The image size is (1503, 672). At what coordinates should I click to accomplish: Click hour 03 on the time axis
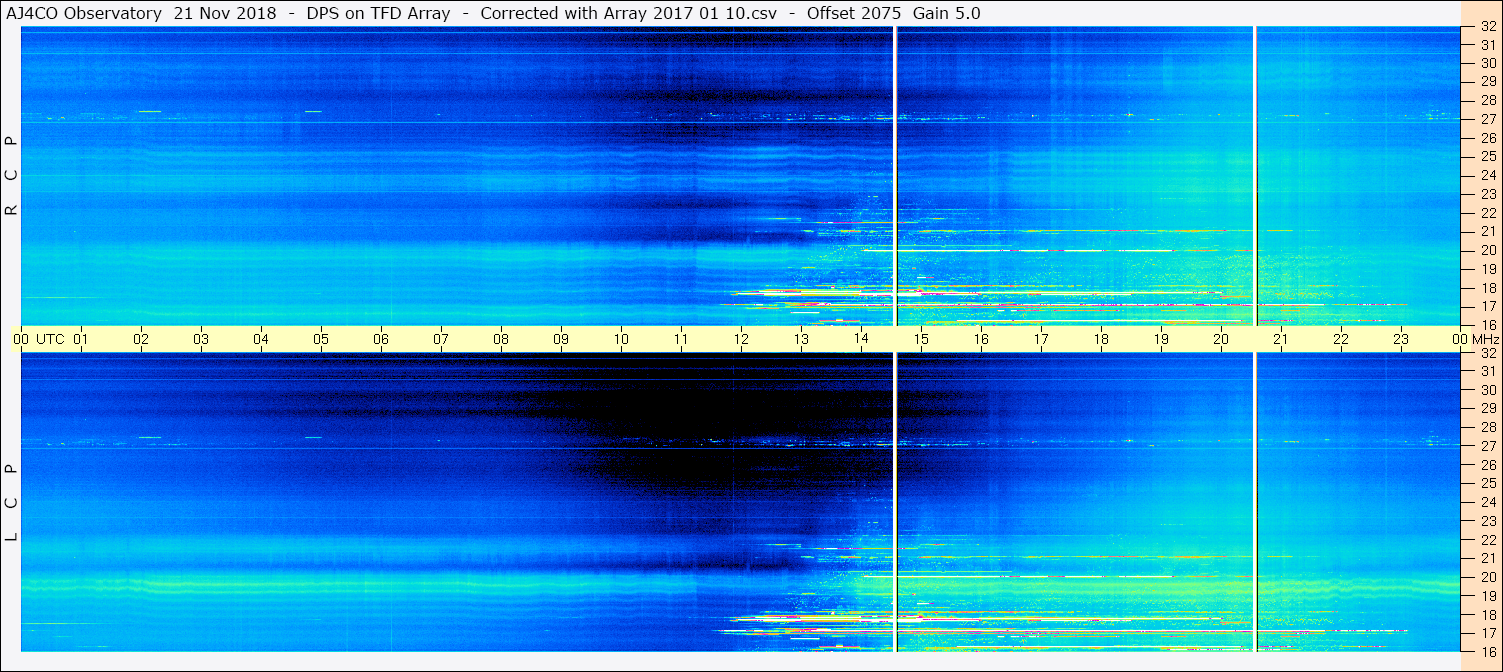(x=201, y=339)
